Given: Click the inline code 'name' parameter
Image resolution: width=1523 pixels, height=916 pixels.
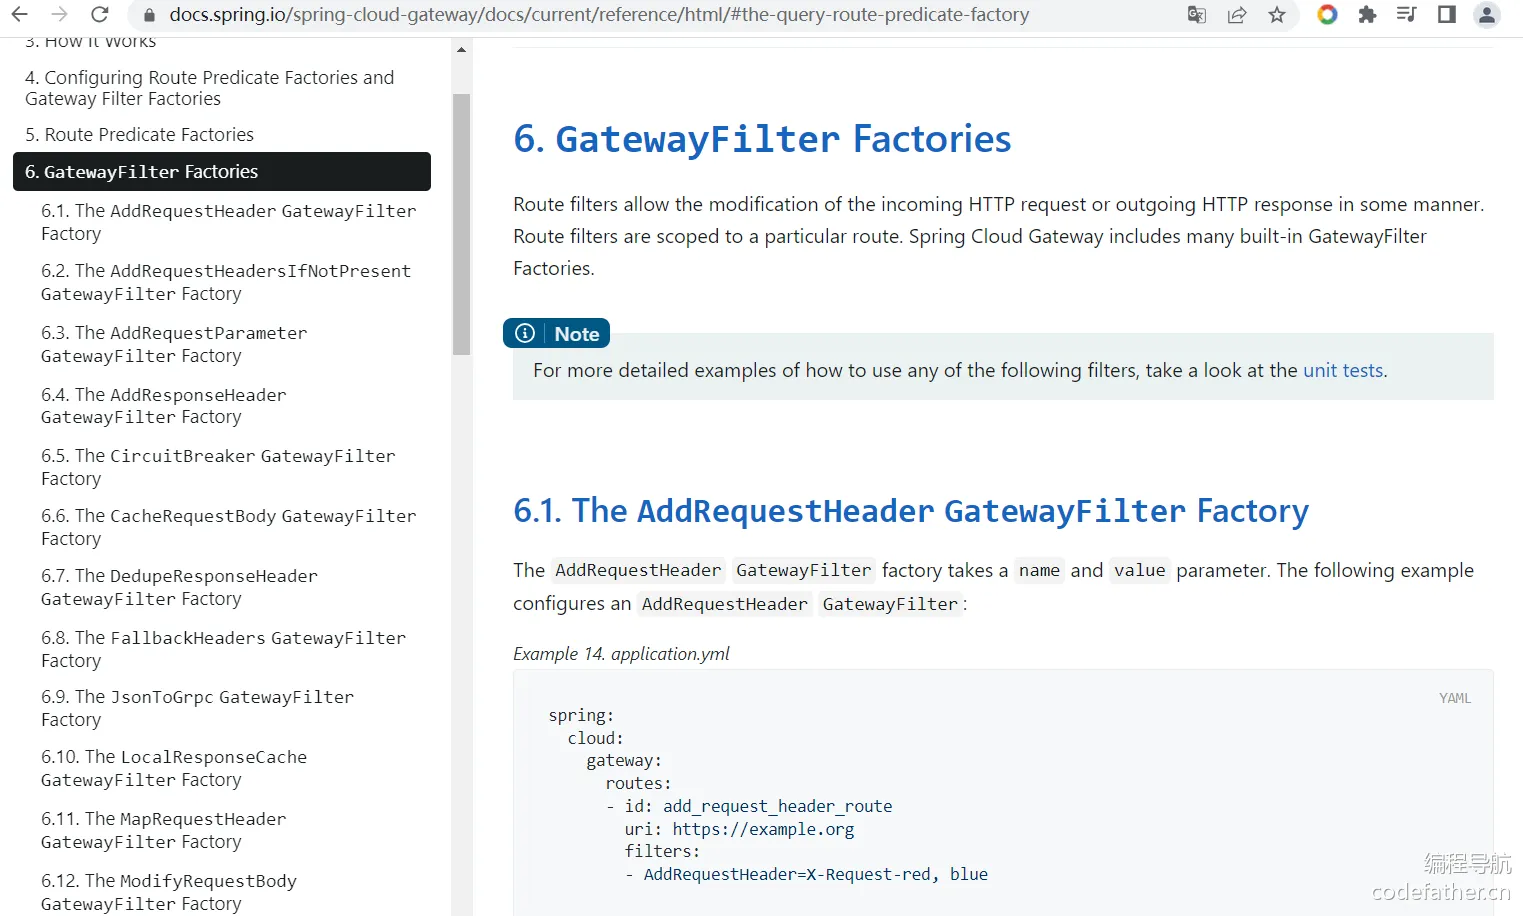Looking at the screenshot, I should click(1039, 570).
